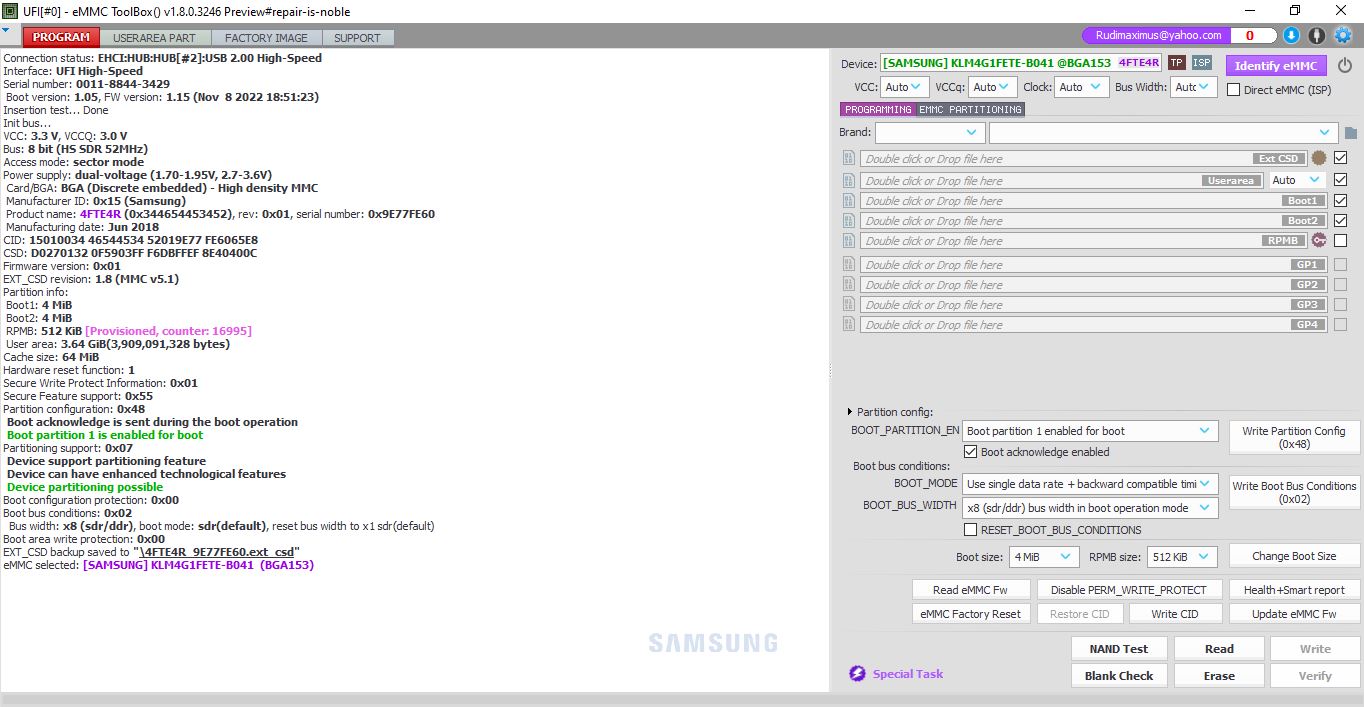
Task: Click the TP badge icon
Action: [1177, 63]
